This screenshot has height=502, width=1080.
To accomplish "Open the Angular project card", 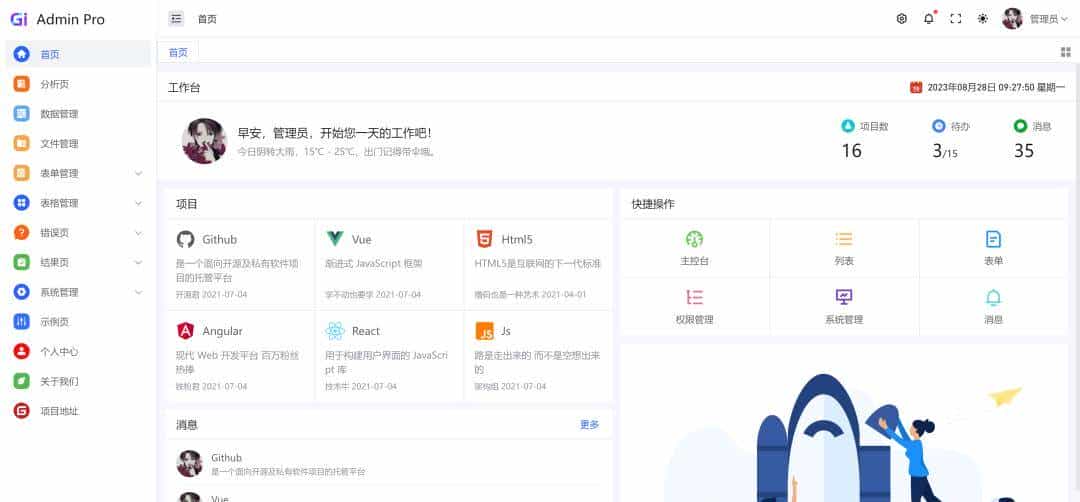I will point(240,356).
